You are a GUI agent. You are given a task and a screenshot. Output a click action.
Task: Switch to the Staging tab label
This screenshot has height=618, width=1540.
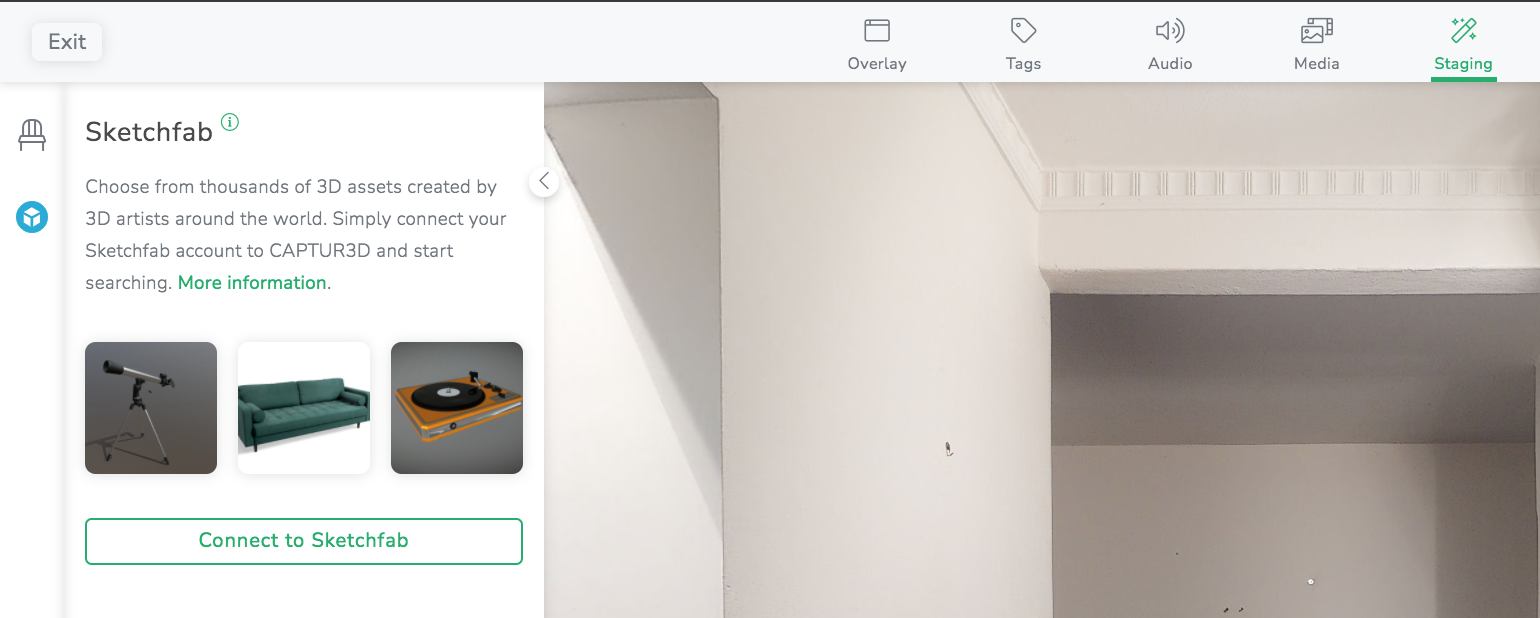(x=1464, y=63)
